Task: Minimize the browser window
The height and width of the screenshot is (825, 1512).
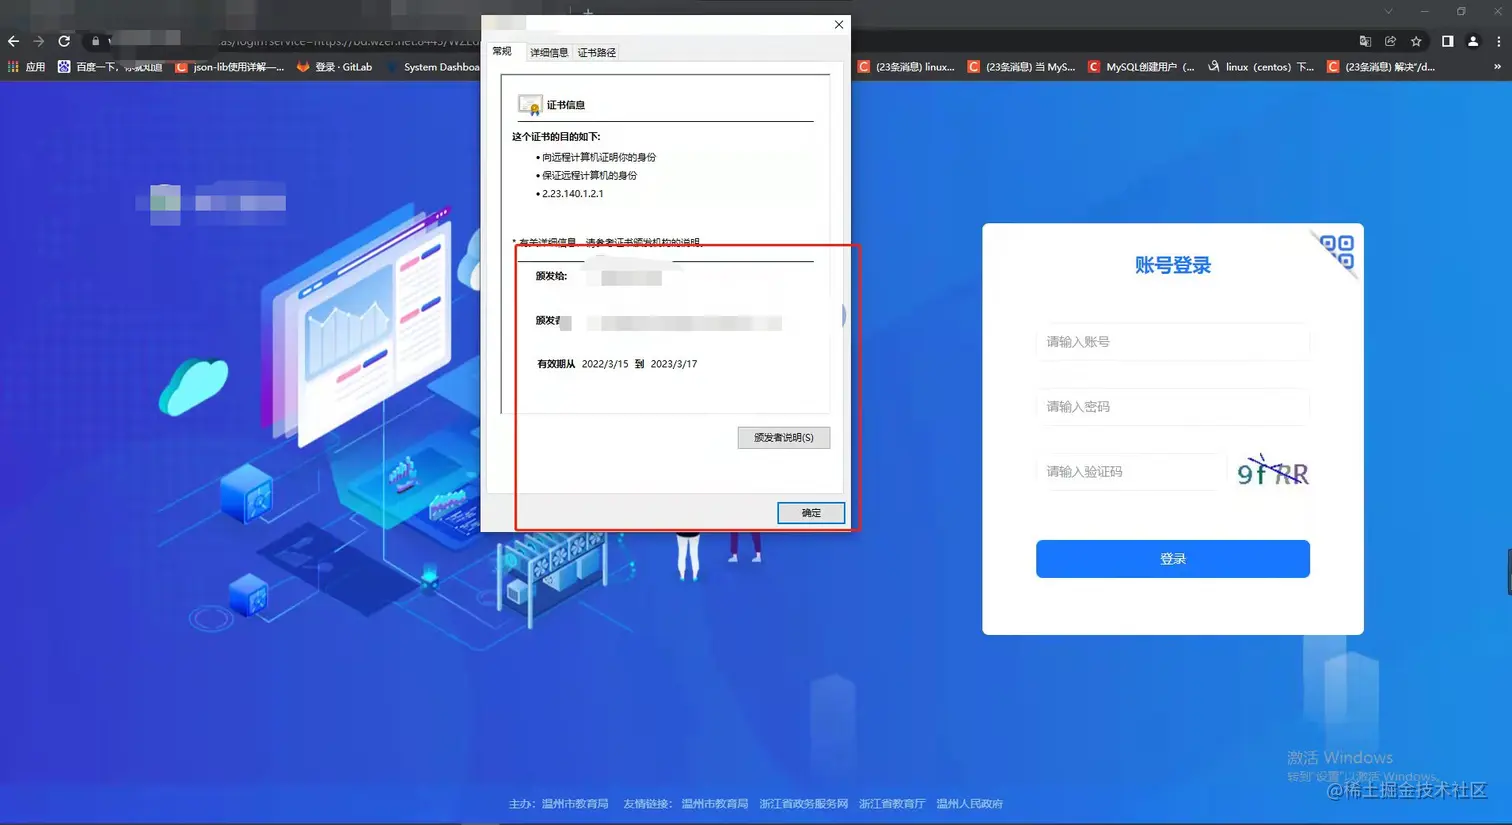Action: [1424, 11]
